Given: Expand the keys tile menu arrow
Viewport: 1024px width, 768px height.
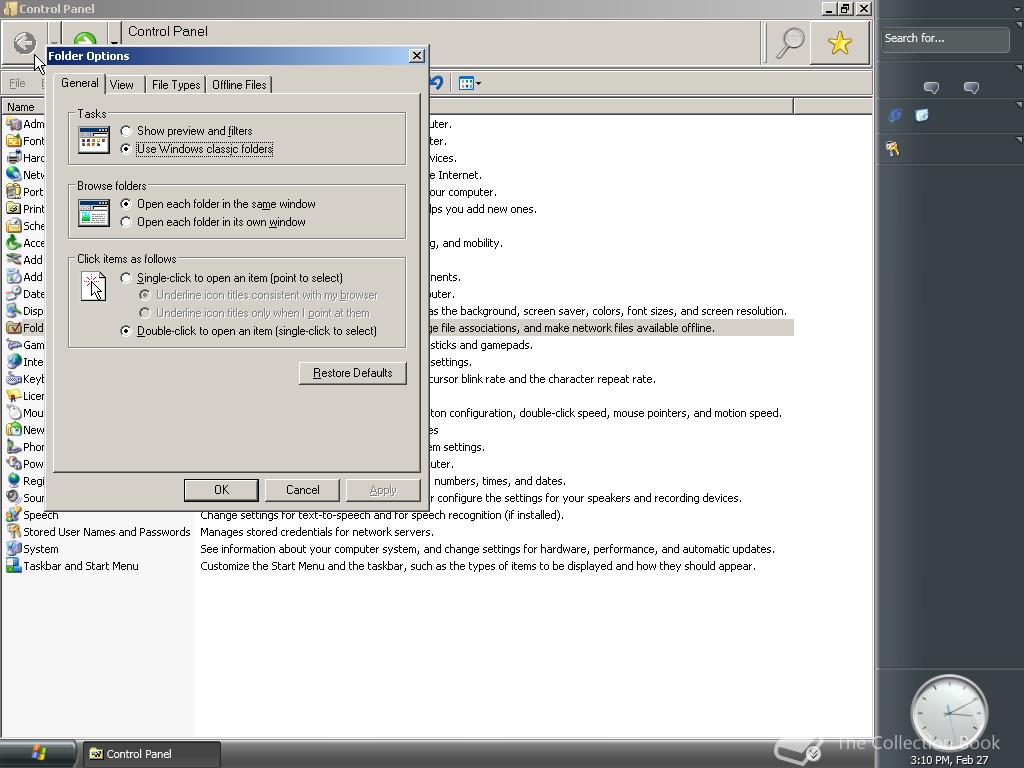Looking at the screenshot, I should tap(1018, 139).
